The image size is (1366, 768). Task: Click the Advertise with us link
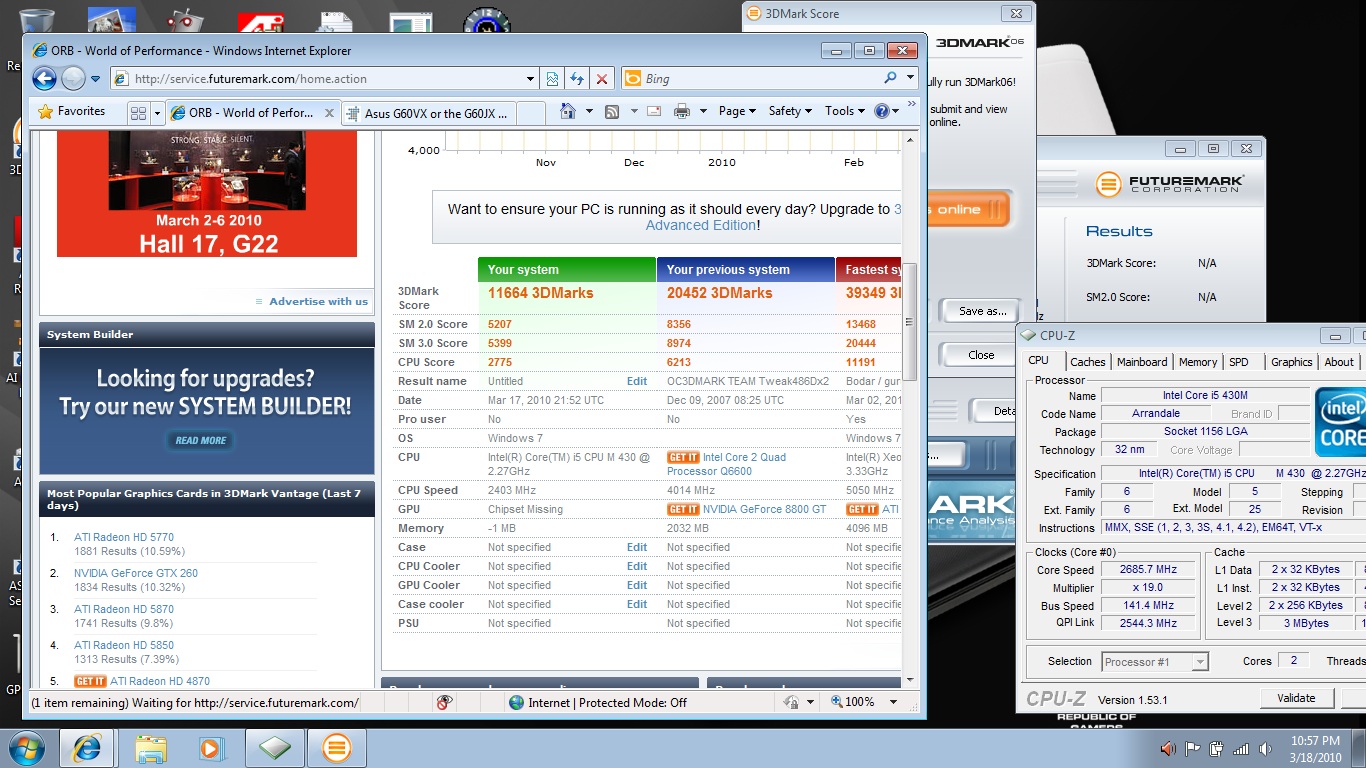tap(318, 301)
